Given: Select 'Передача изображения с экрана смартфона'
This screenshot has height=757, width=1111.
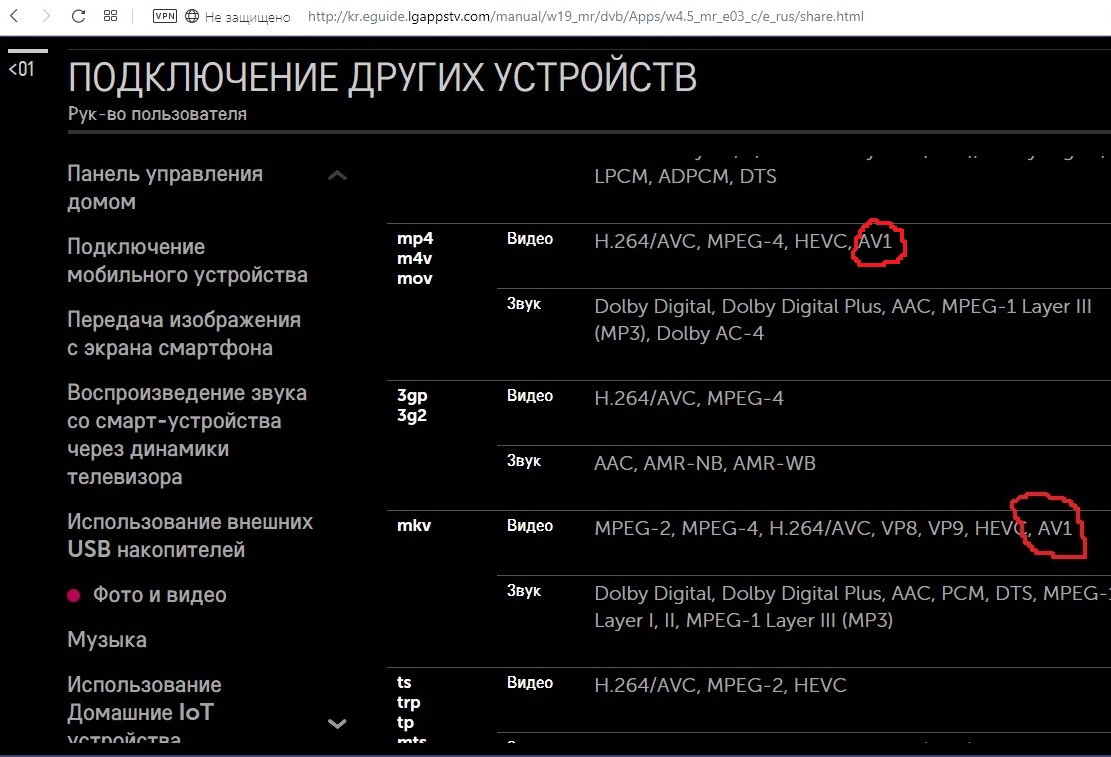Looking at the screenshot, I should [x=184, y=334].
